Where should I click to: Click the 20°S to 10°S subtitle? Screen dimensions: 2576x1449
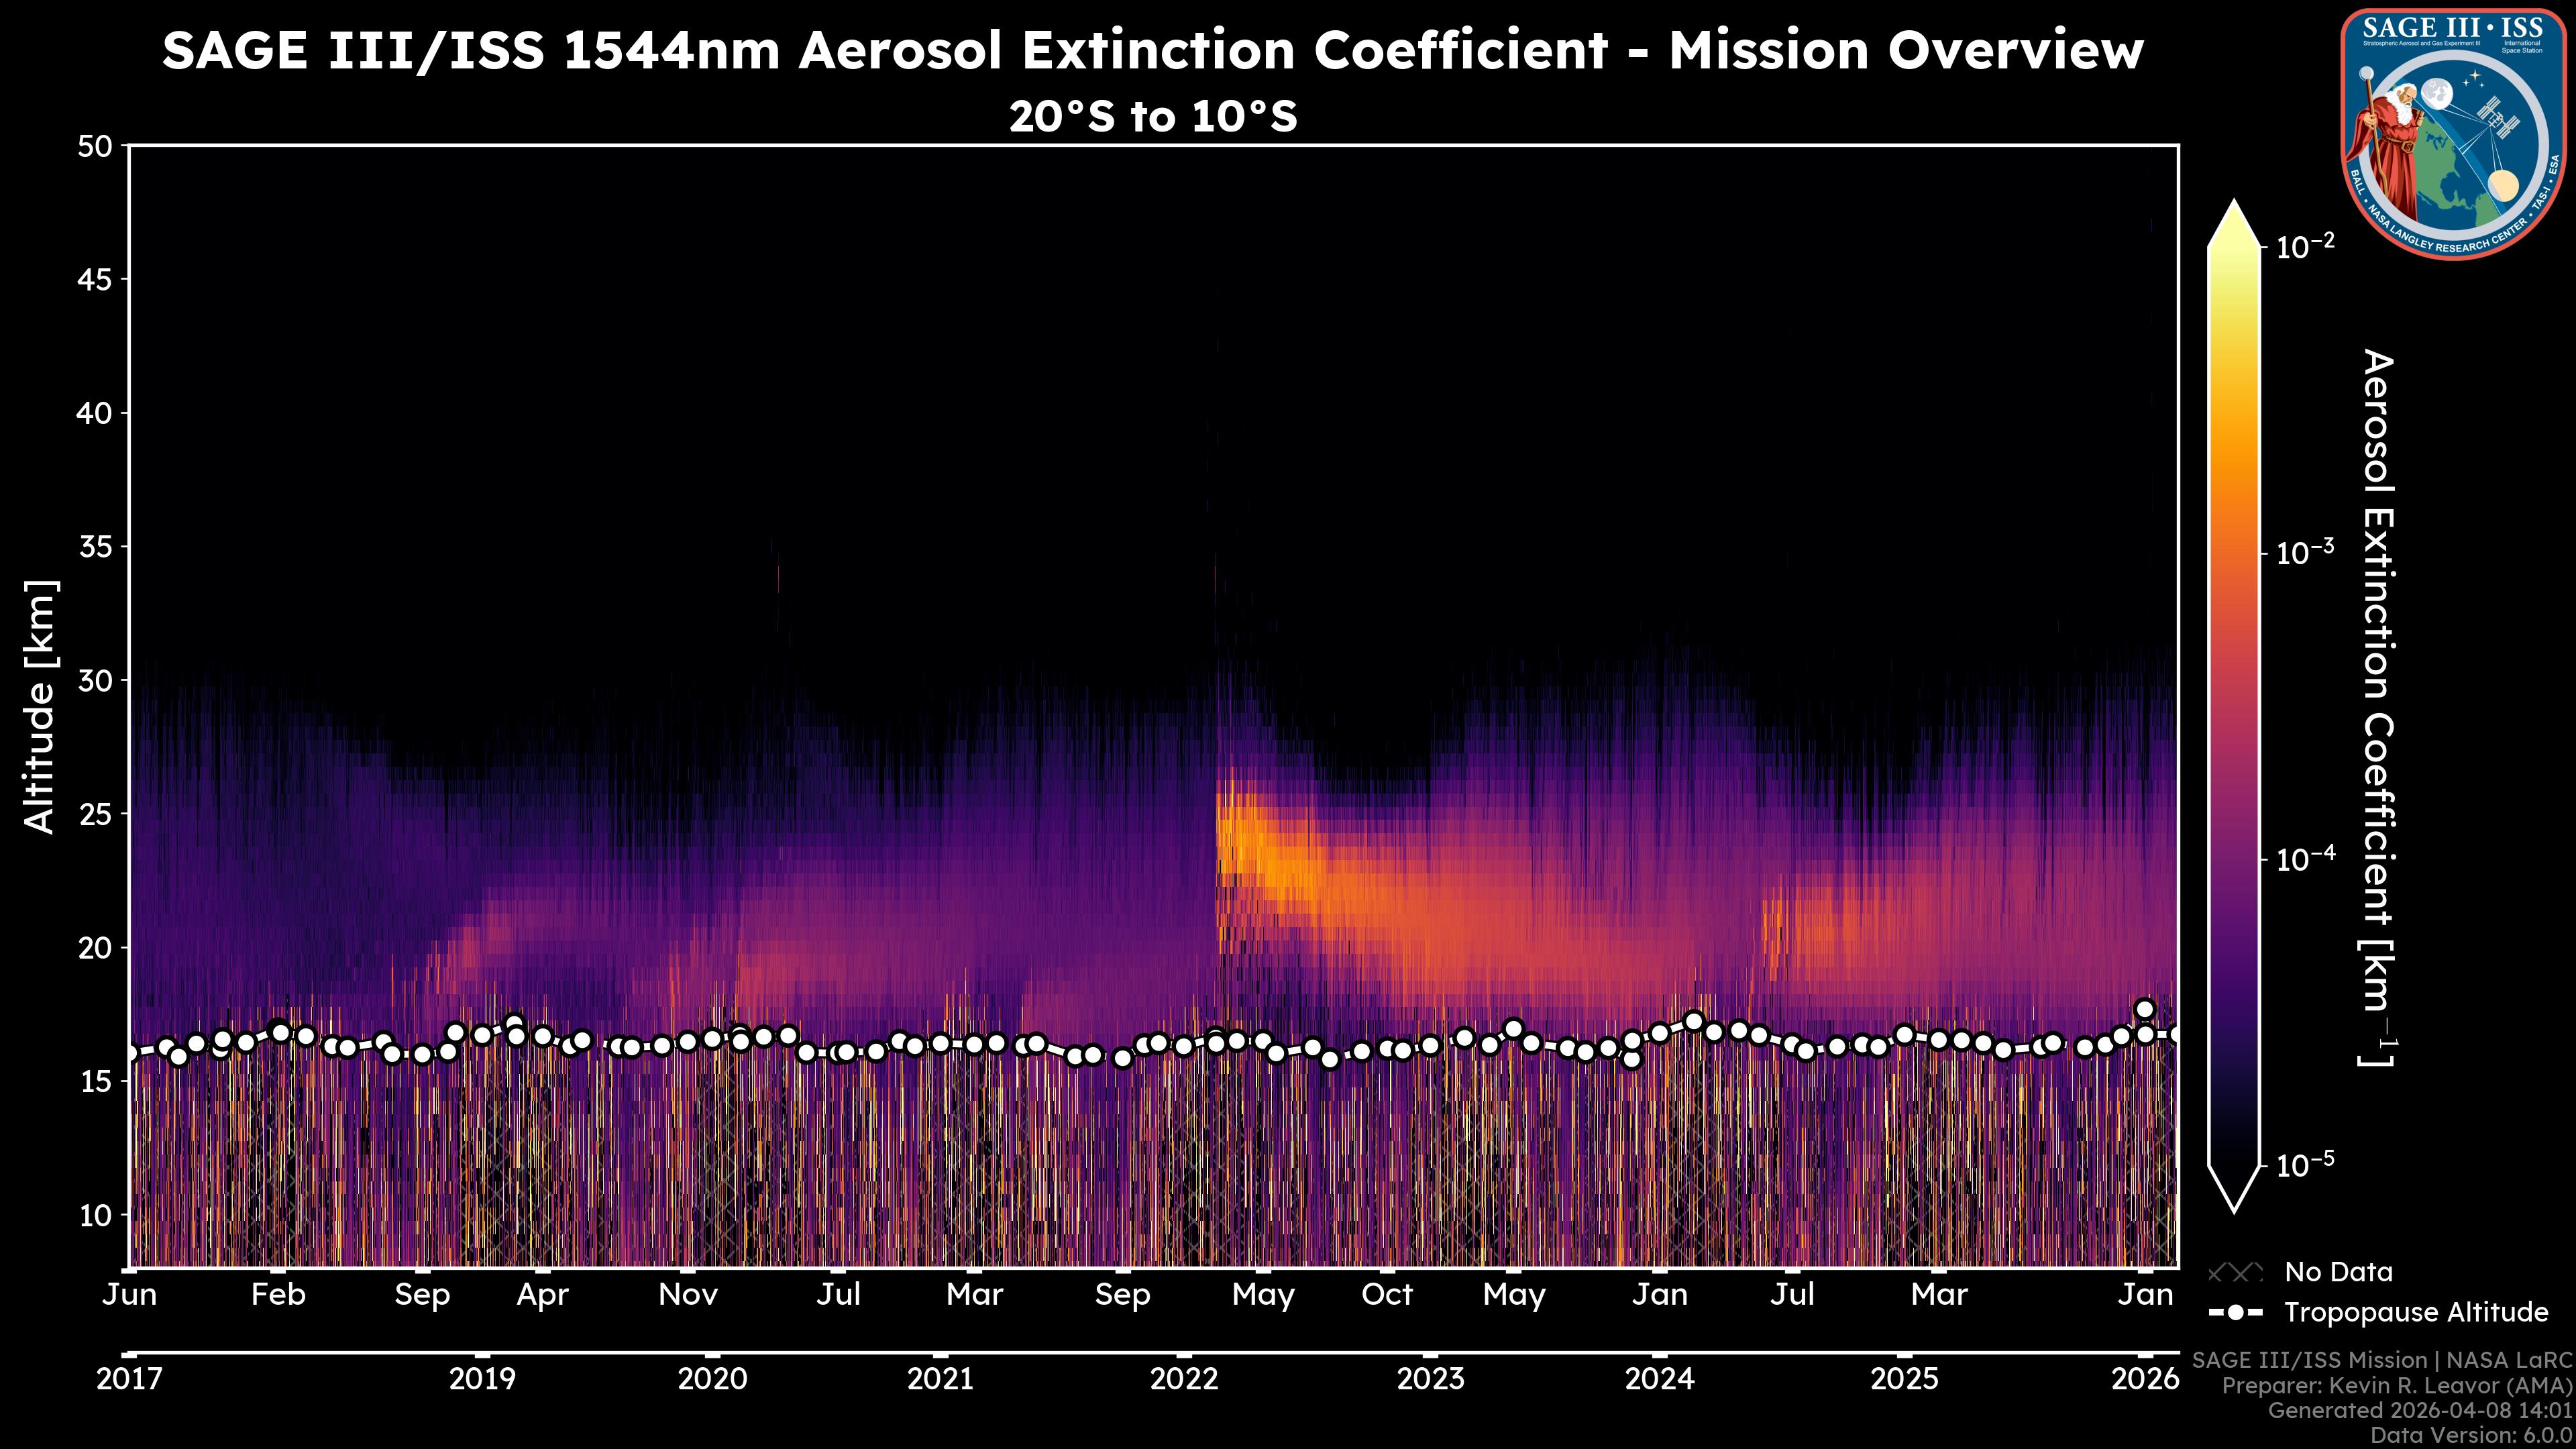[1153, 117]
